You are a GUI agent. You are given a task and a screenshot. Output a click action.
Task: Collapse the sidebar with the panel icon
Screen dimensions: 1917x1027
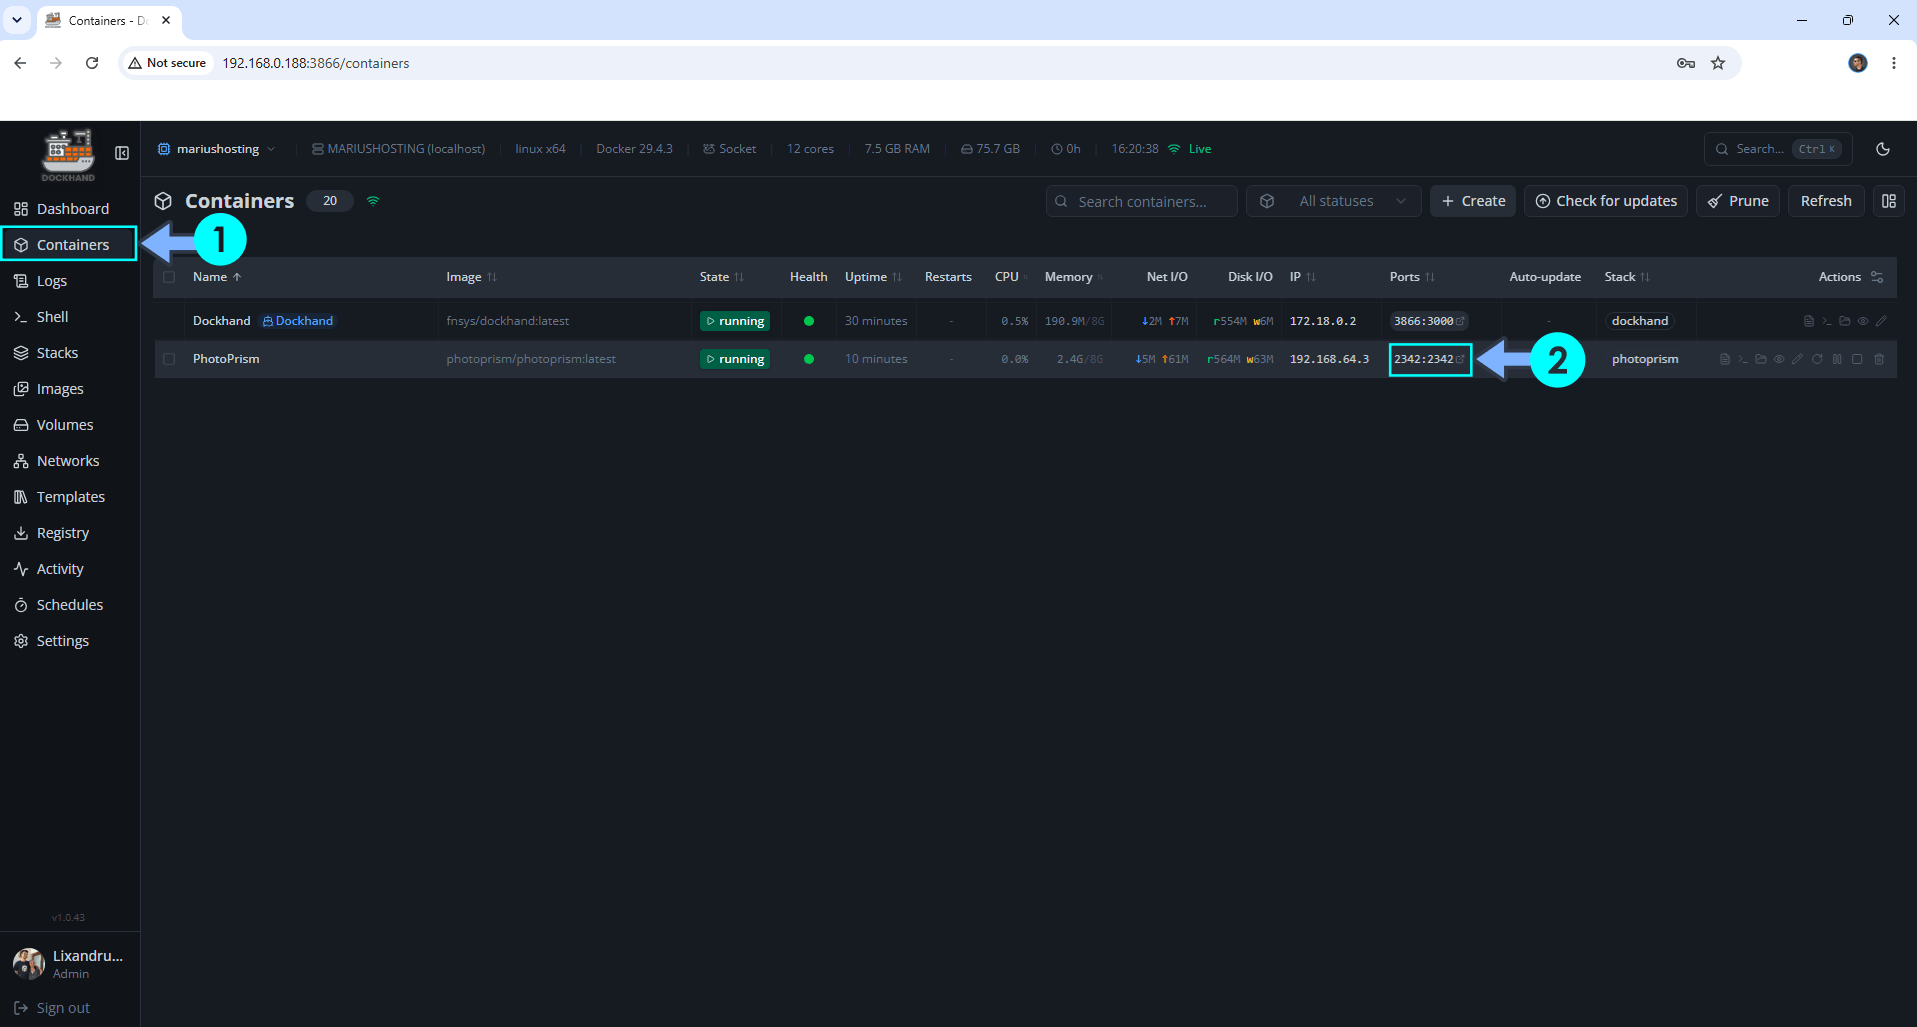click(122, 153)
